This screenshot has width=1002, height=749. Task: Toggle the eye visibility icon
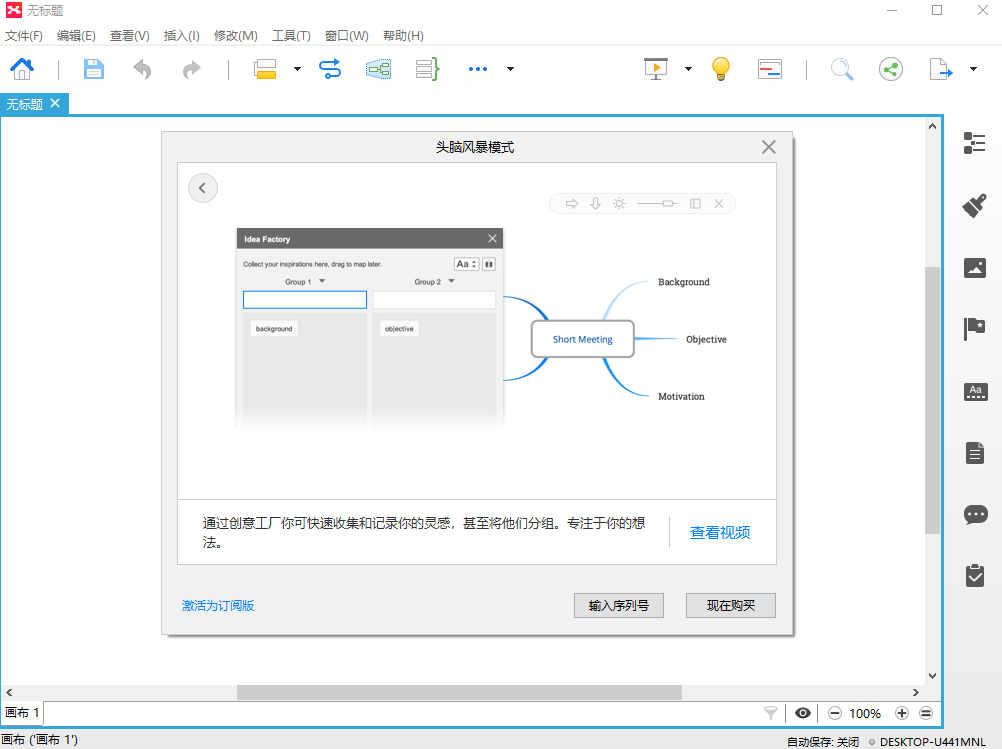click(803, 713)
